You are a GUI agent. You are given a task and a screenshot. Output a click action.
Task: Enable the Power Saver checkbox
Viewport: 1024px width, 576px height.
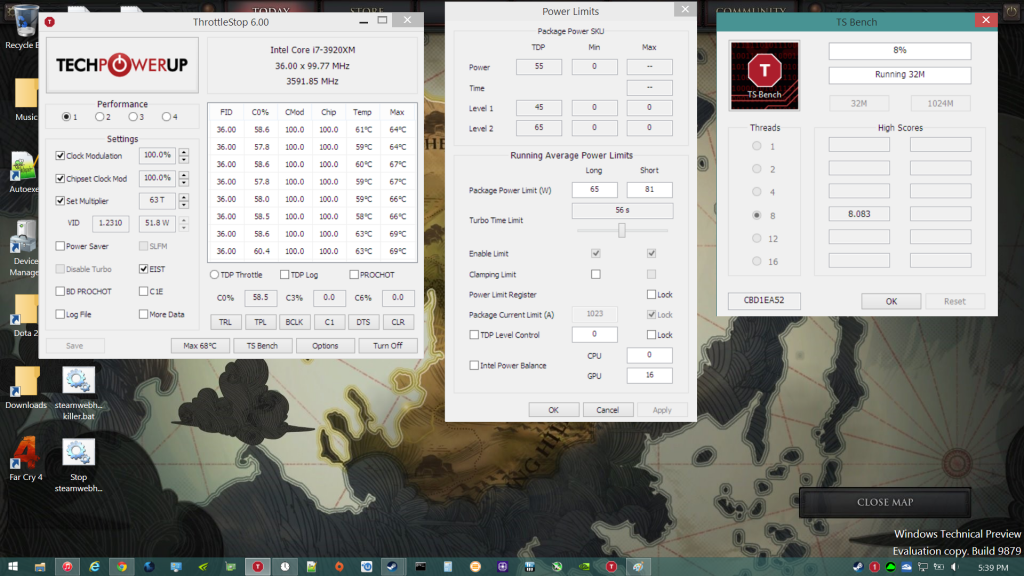coord(60,246)
